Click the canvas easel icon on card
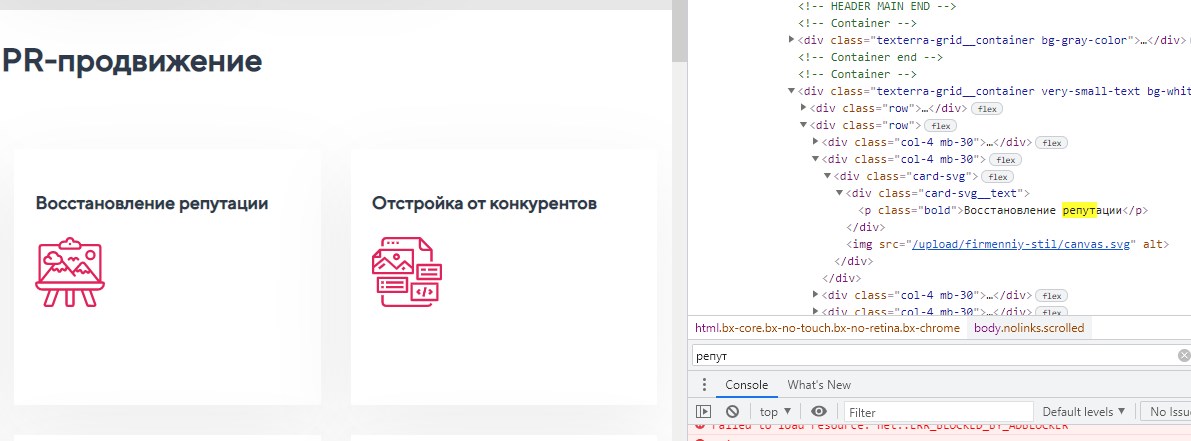 click(70, 272)
